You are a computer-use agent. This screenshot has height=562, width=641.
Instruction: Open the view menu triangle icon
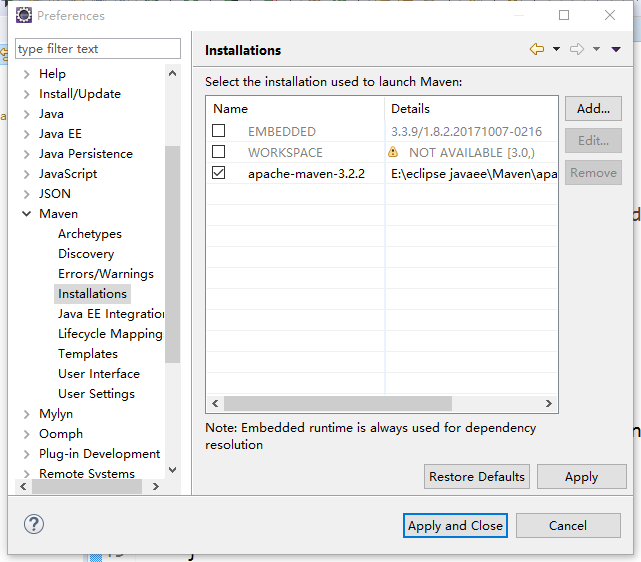click(616, 49)
